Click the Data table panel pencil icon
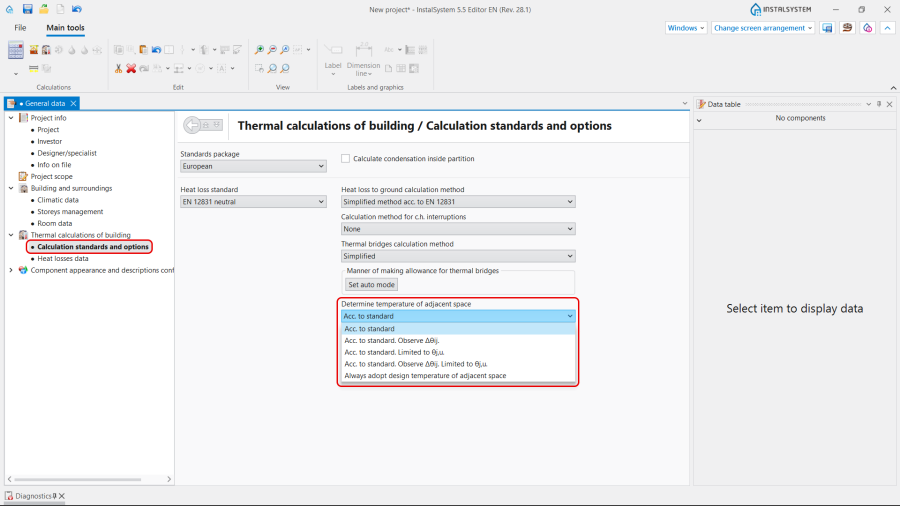The height and width of the screenshot is (506, 900). pyautogui.click(x=701, y=104)
